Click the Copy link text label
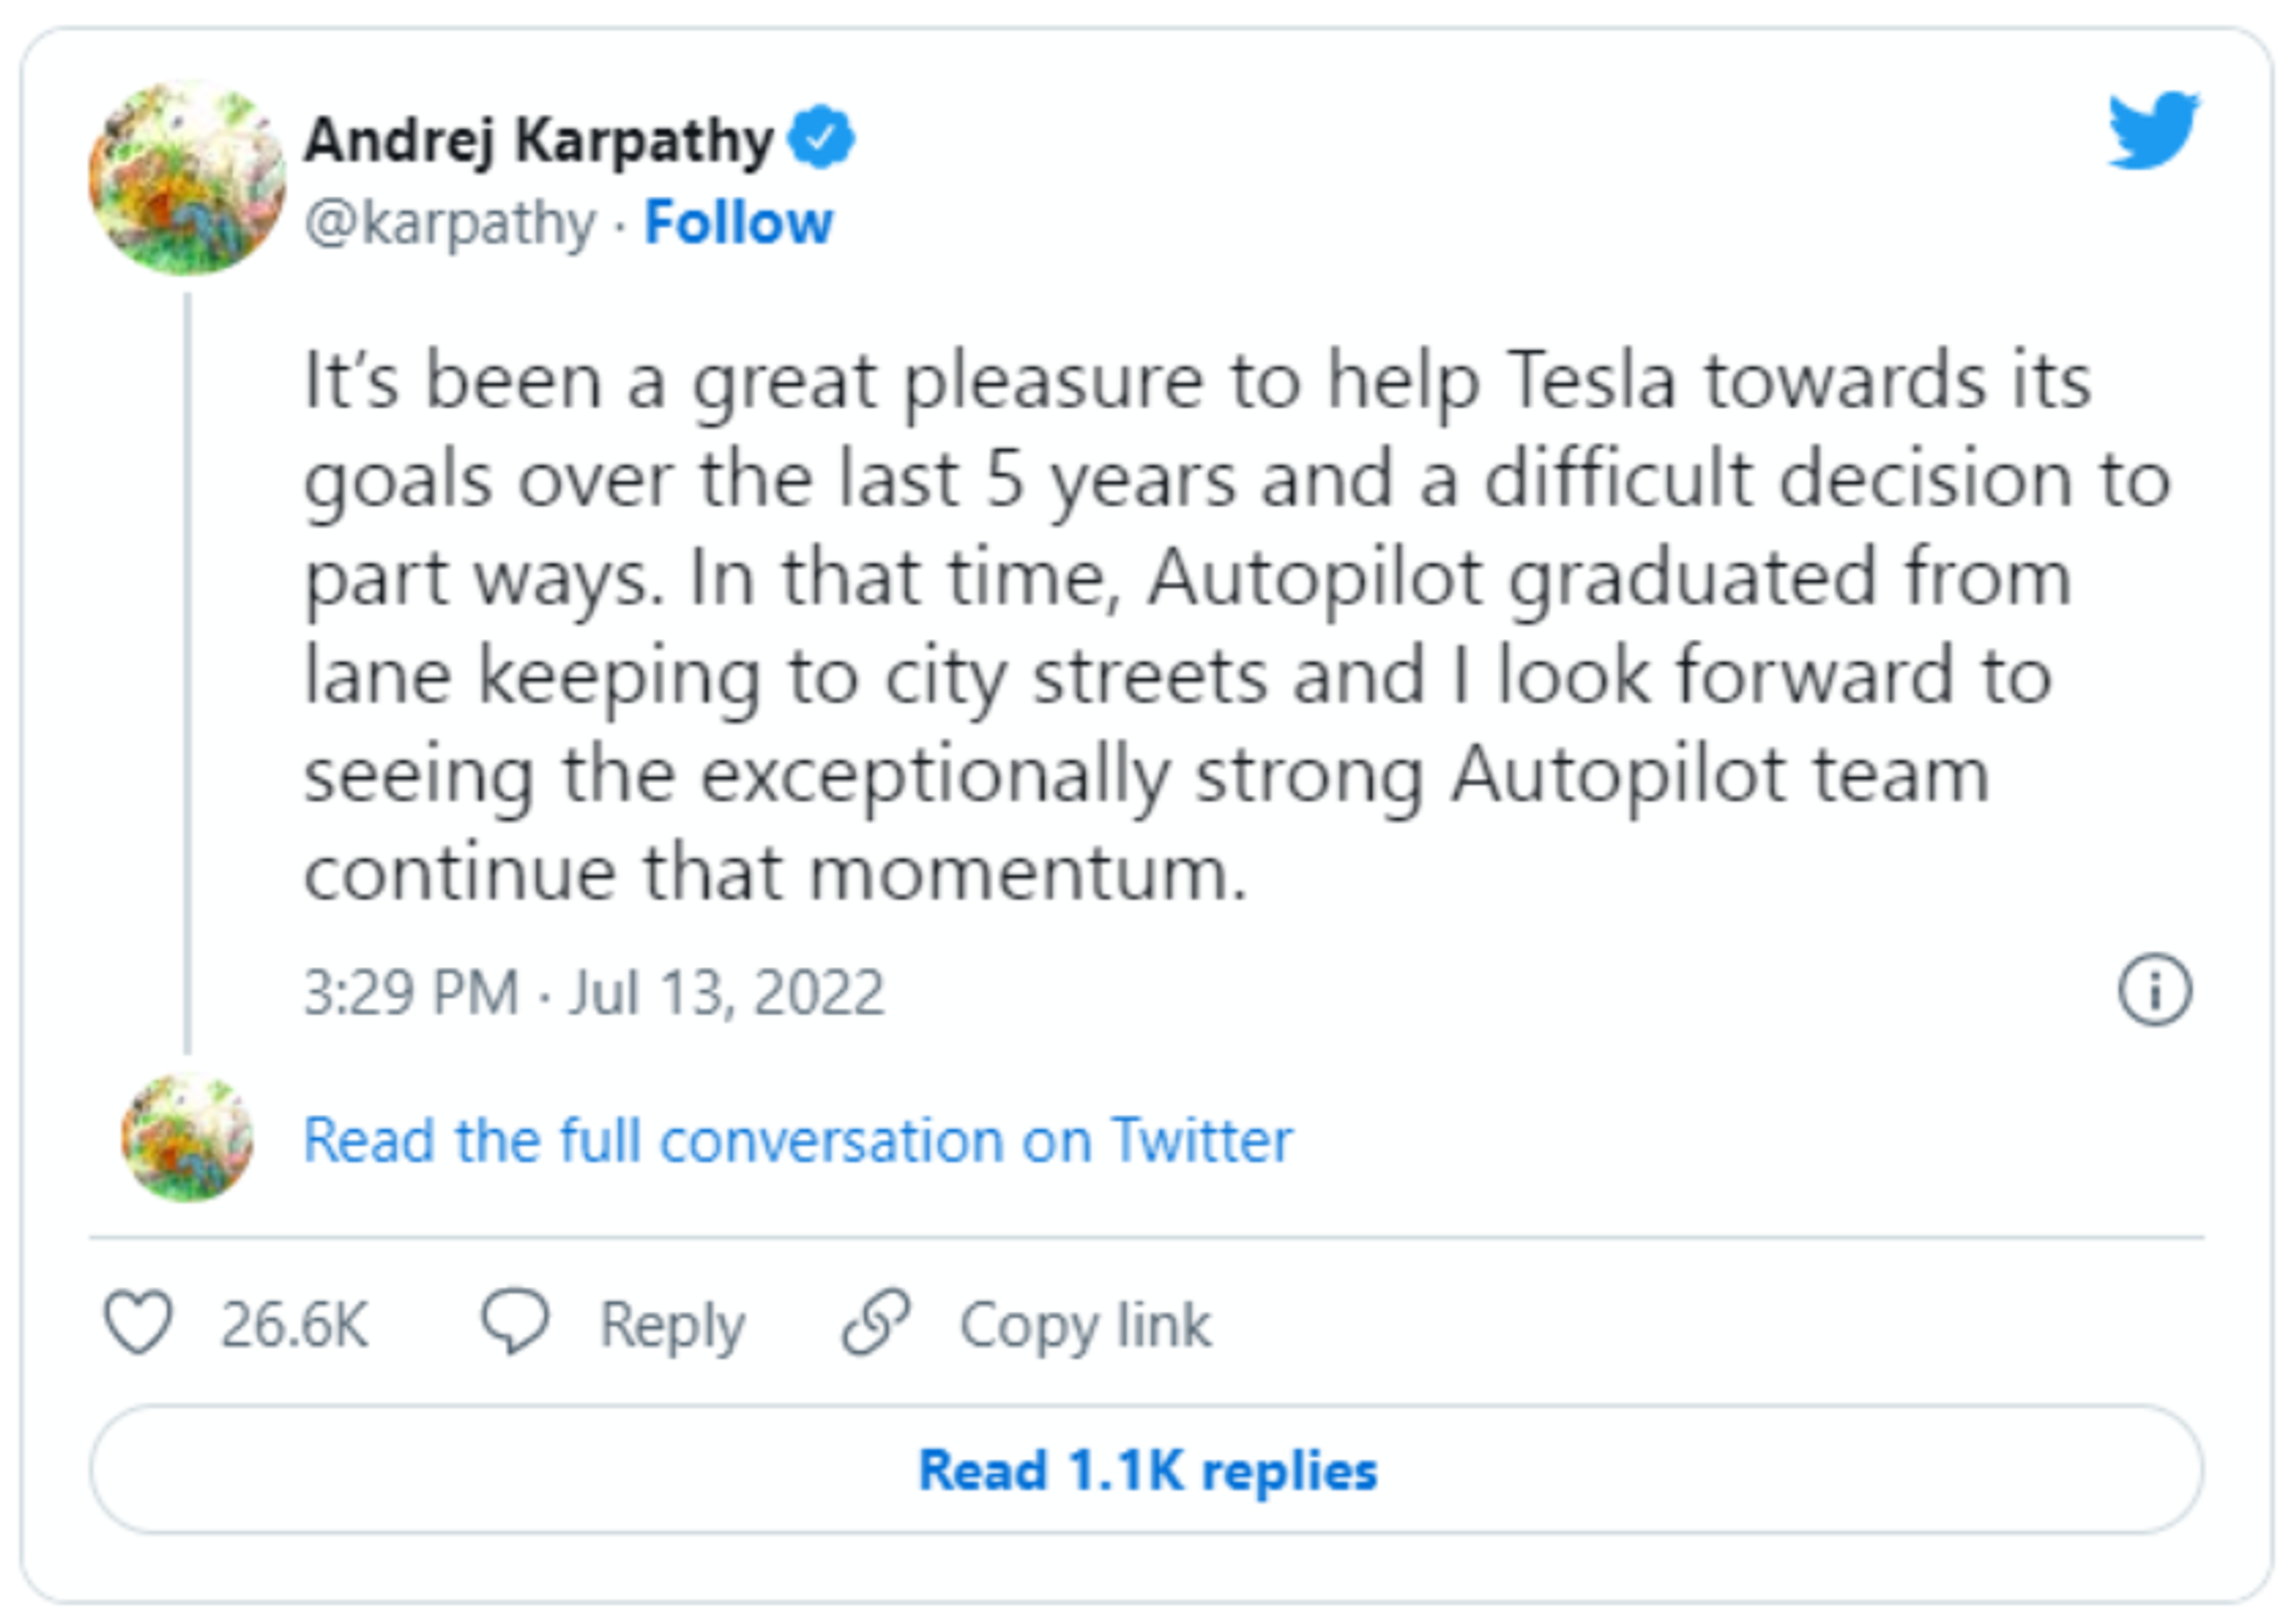This screenshot has height=1621, width=2296. [x=1085, y=1325]
